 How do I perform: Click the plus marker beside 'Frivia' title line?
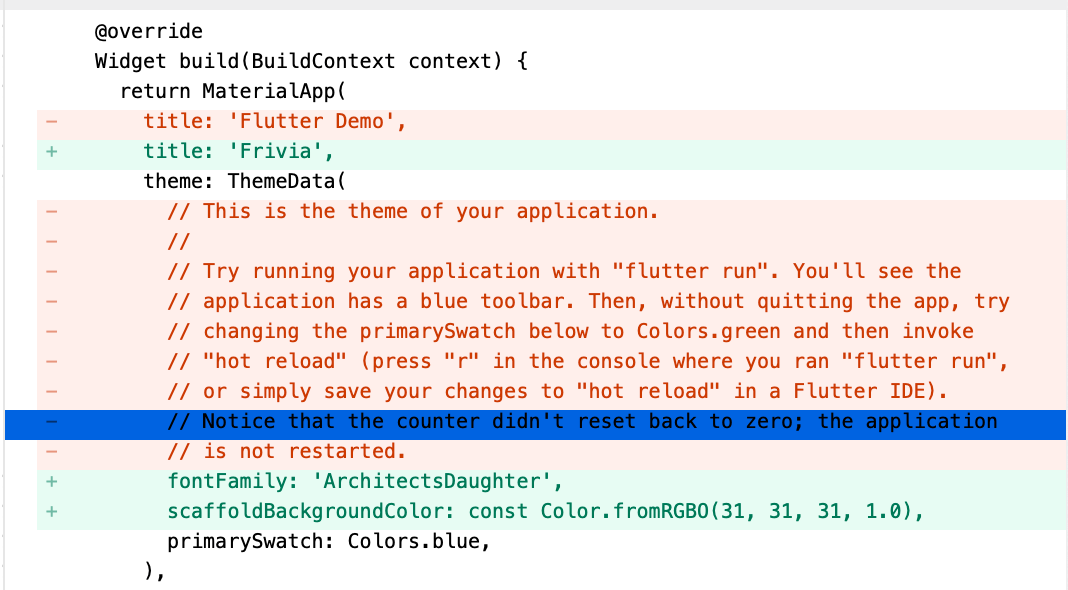pyautogui.click(x=51, y=152)
